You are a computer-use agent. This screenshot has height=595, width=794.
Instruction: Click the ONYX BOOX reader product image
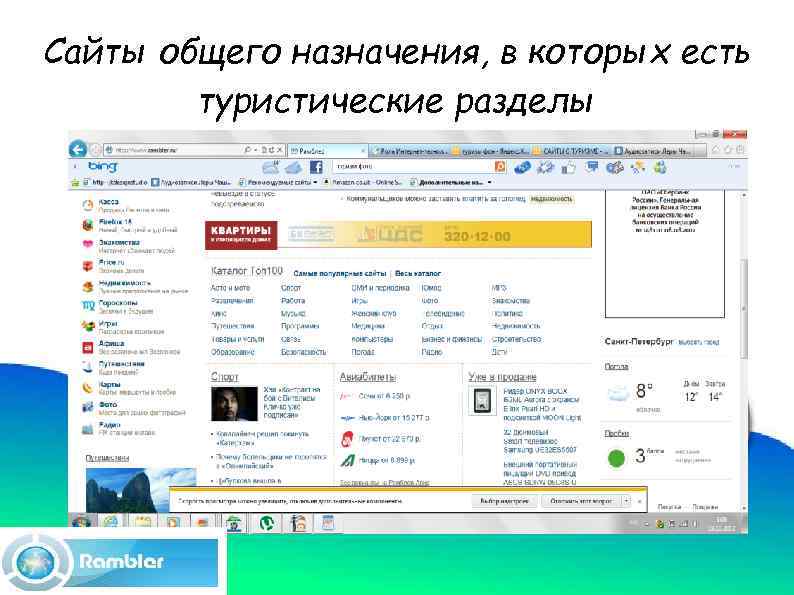pyautogui.click(x=482, y=401)
